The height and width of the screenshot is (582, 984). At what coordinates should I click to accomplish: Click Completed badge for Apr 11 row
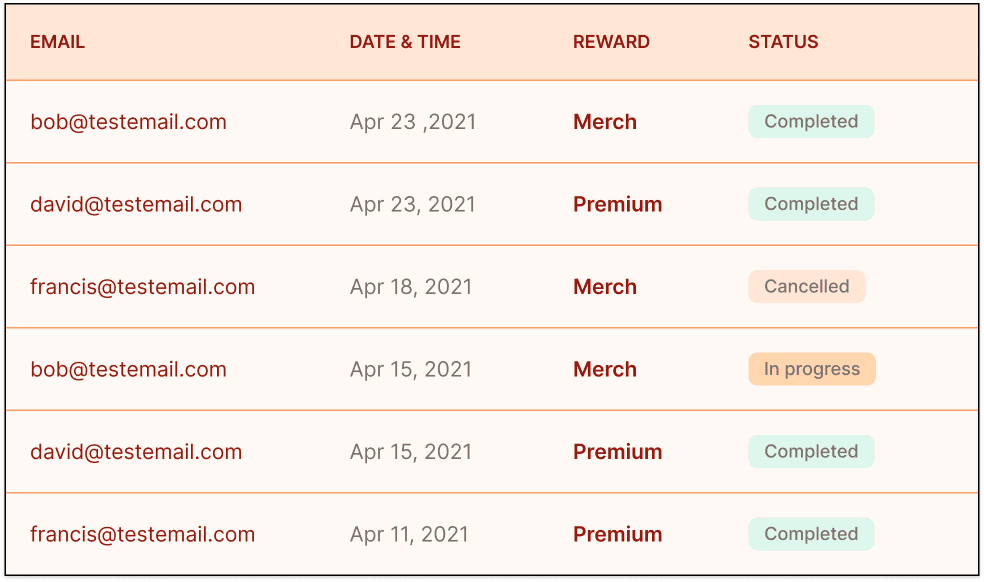(x=811, y=534)
